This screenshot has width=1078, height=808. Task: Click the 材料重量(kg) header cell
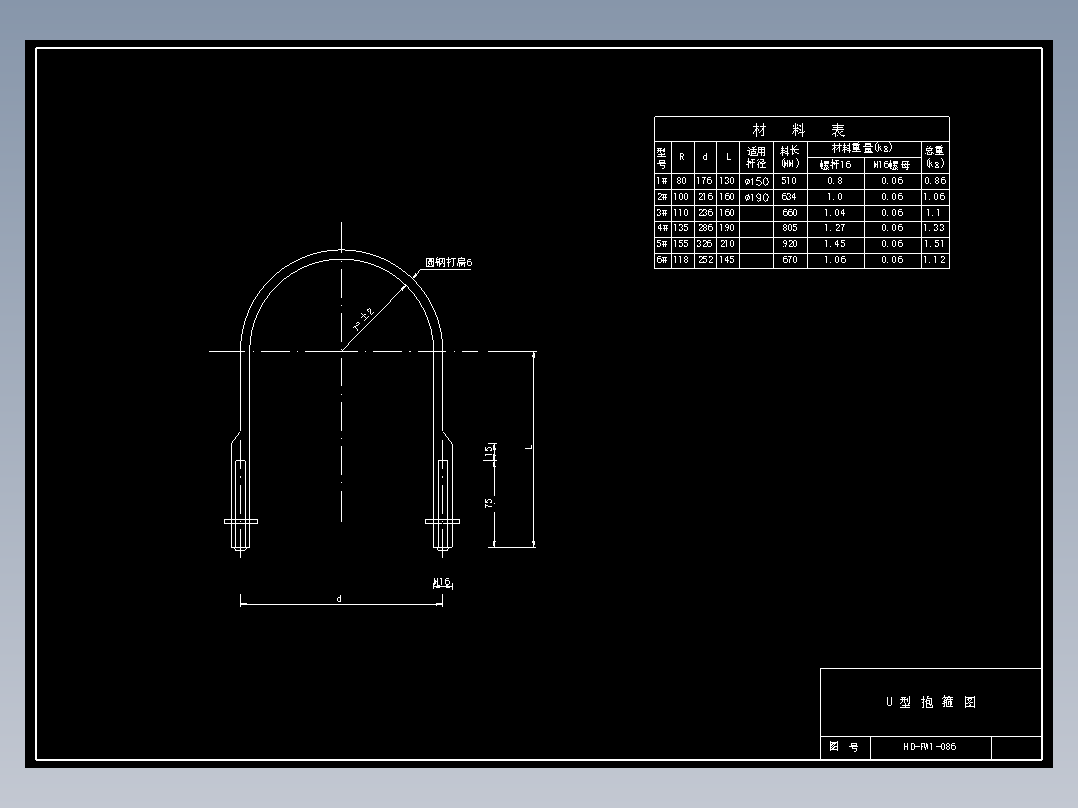point(862,148)
